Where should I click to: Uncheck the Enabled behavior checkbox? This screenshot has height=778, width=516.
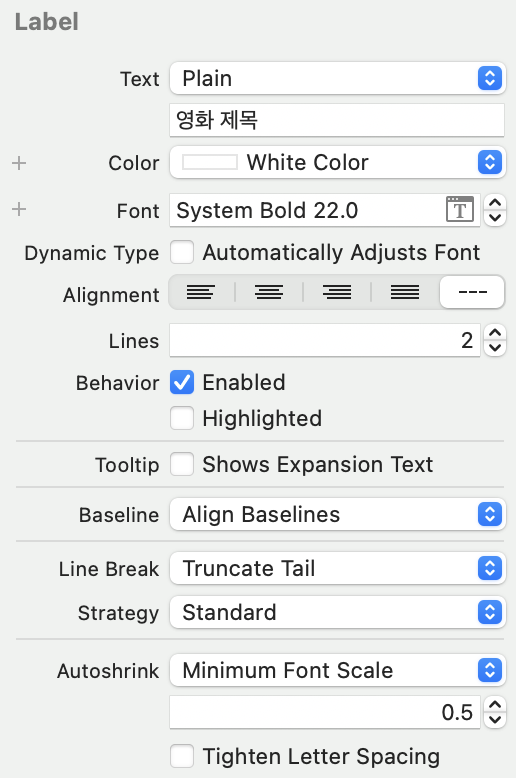point(182,383)
